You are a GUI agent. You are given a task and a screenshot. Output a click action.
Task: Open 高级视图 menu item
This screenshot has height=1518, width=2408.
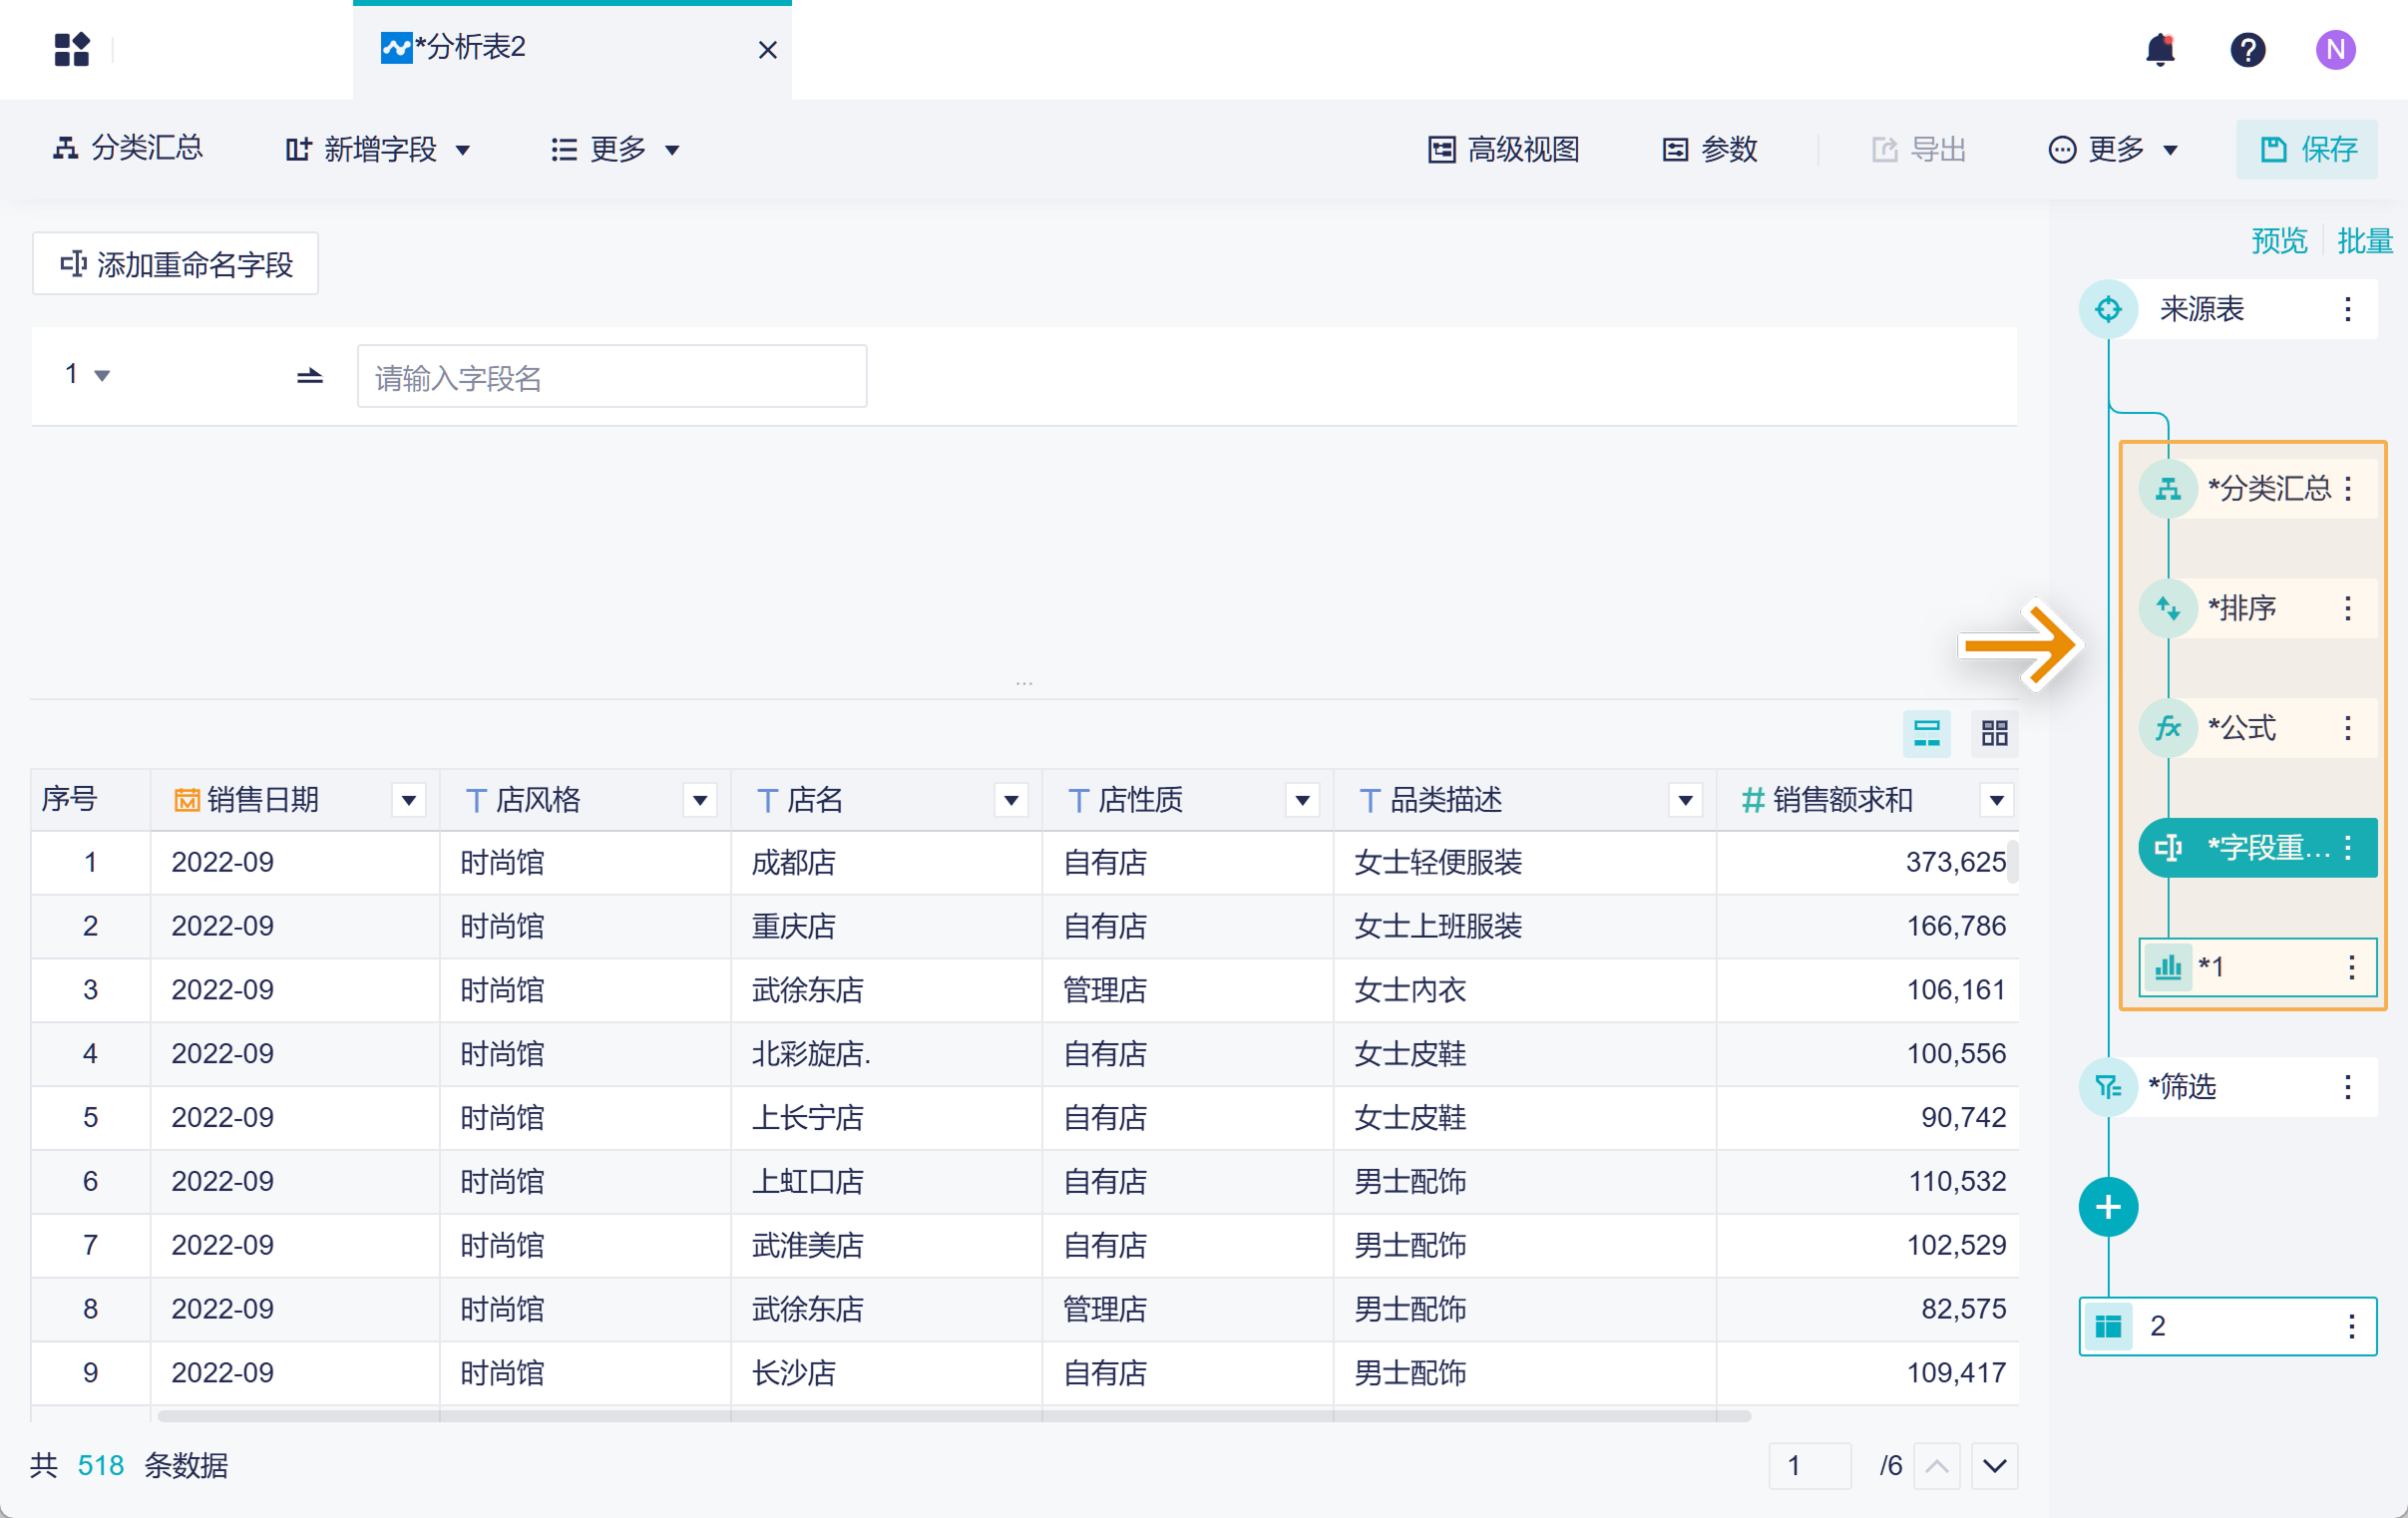(1504, 150)
